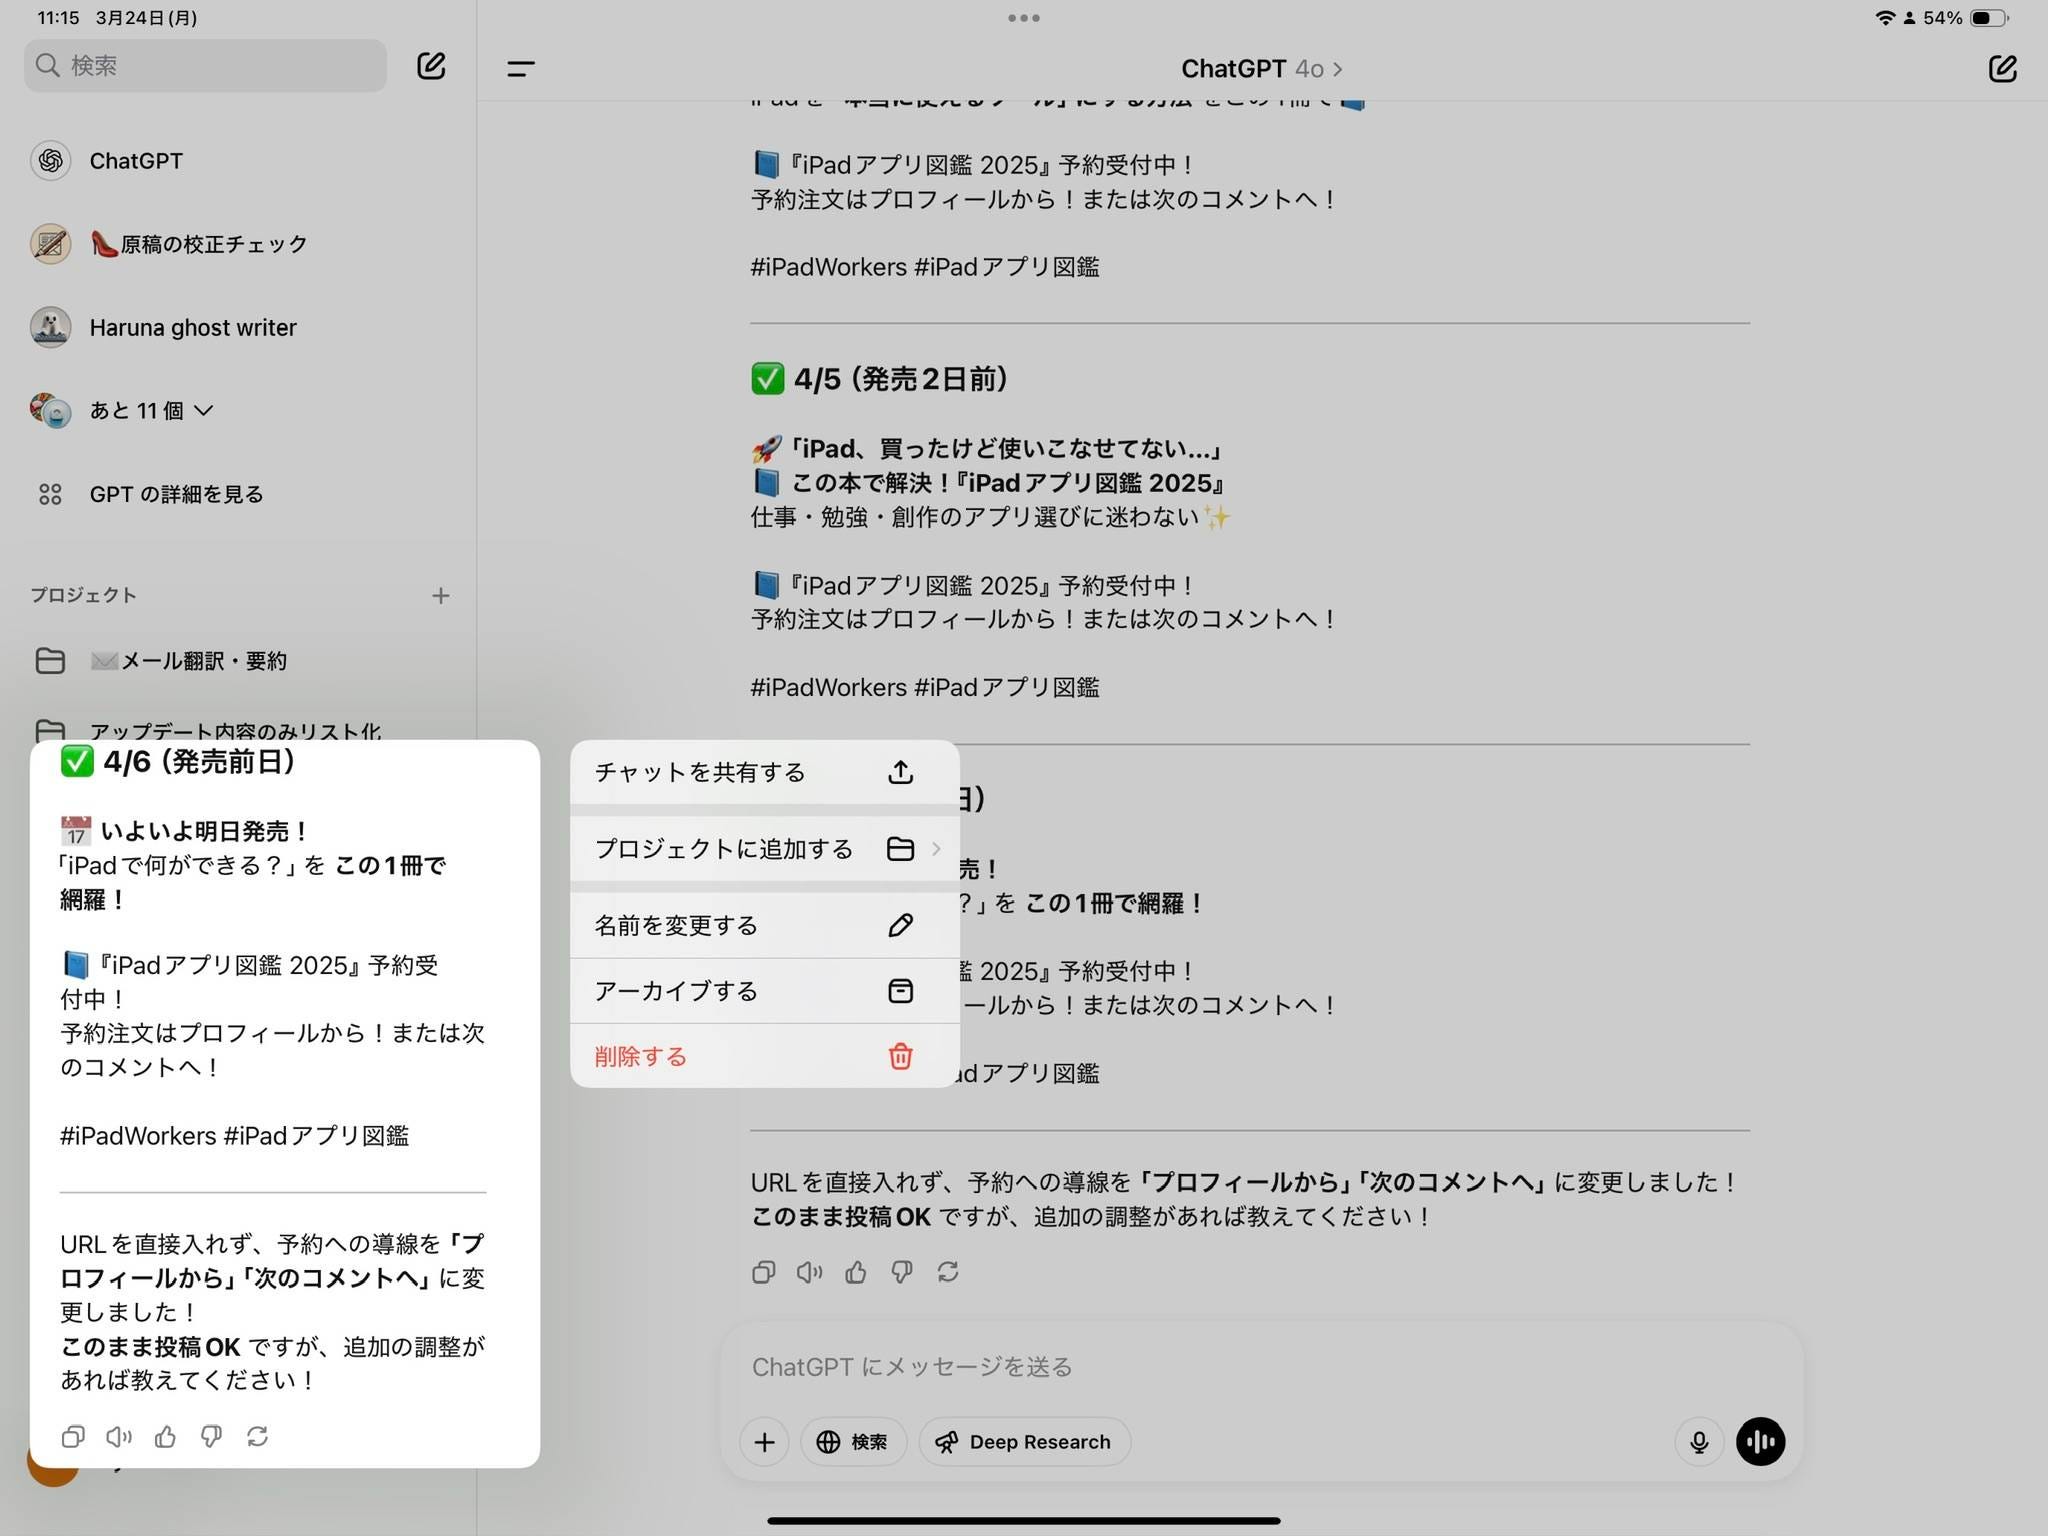This screenshot has height=1536, width=2048.
Task: Toggle Deep Research button
Action: 1024,1442
